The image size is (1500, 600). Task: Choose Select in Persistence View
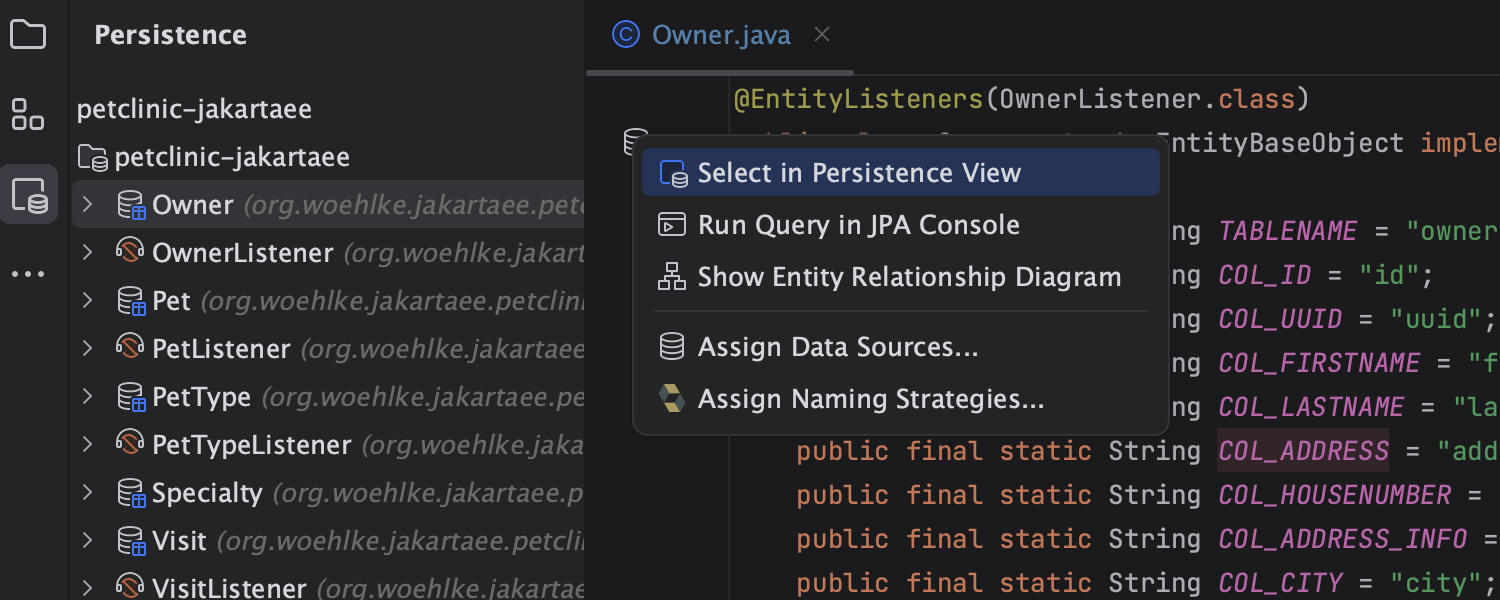pyautogui.click(x=858, y=173)
